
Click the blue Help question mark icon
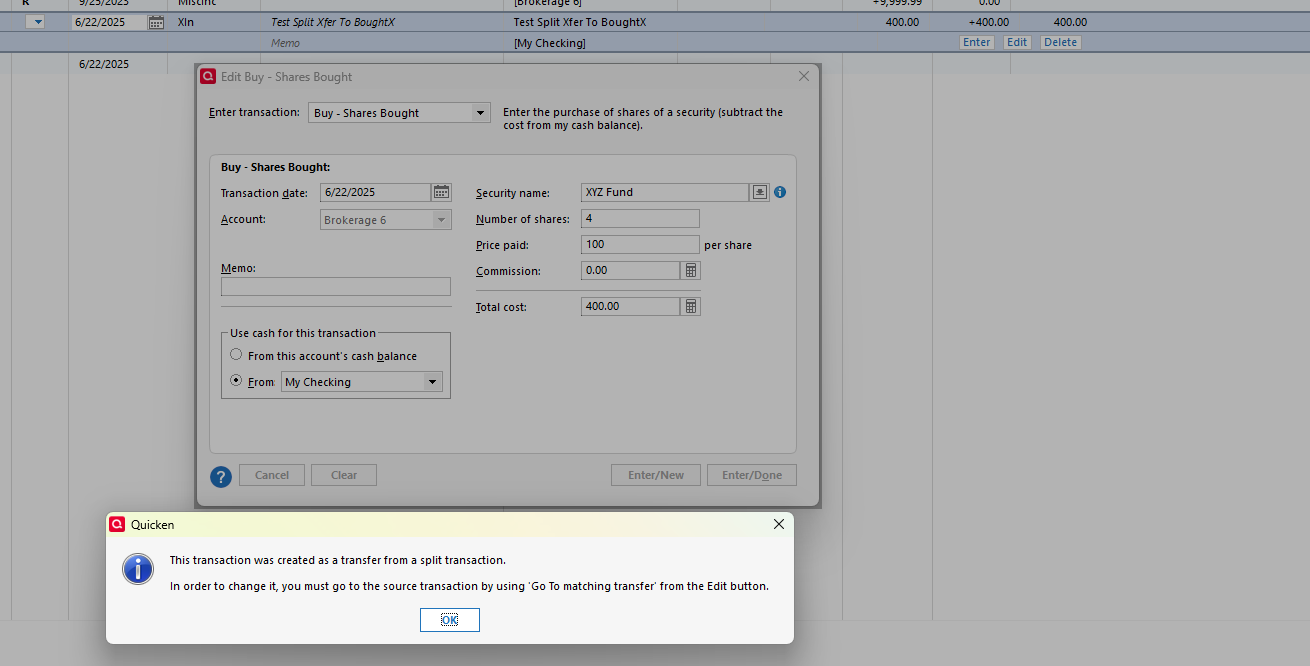coord(221,476)
